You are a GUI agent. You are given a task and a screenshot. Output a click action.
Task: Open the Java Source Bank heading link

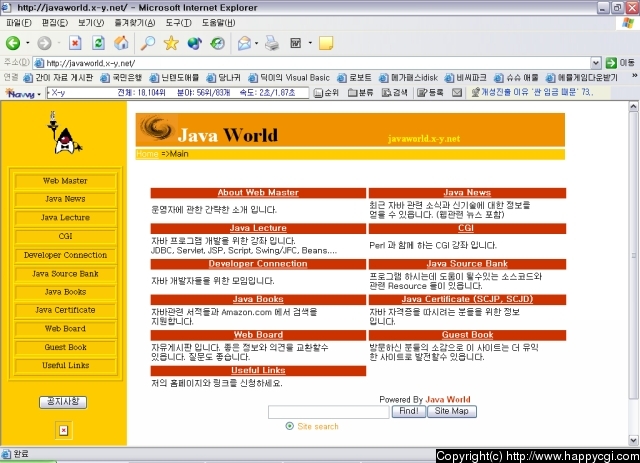467,264
